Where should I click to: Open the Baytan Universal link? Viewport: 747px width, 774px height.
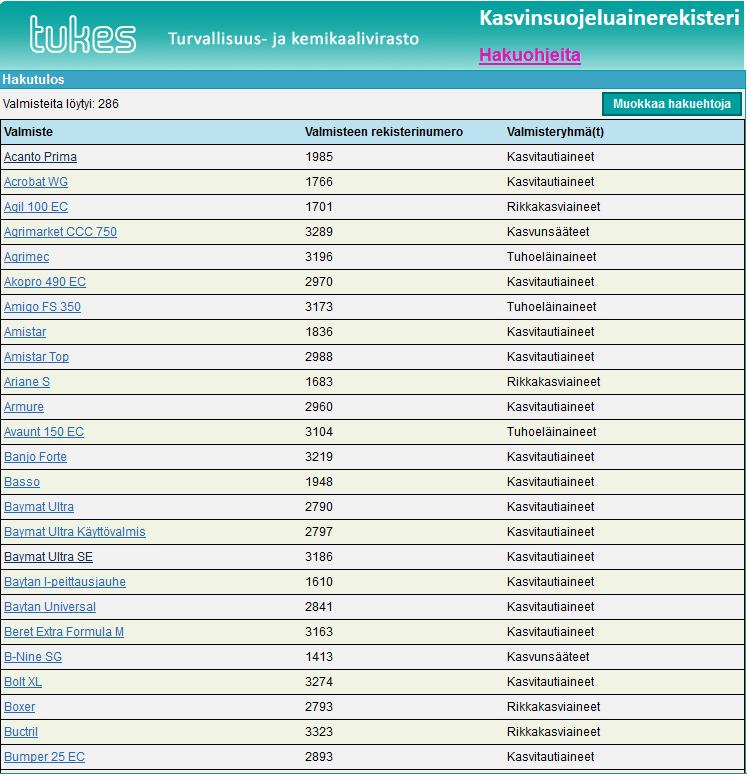coord(50,607)
